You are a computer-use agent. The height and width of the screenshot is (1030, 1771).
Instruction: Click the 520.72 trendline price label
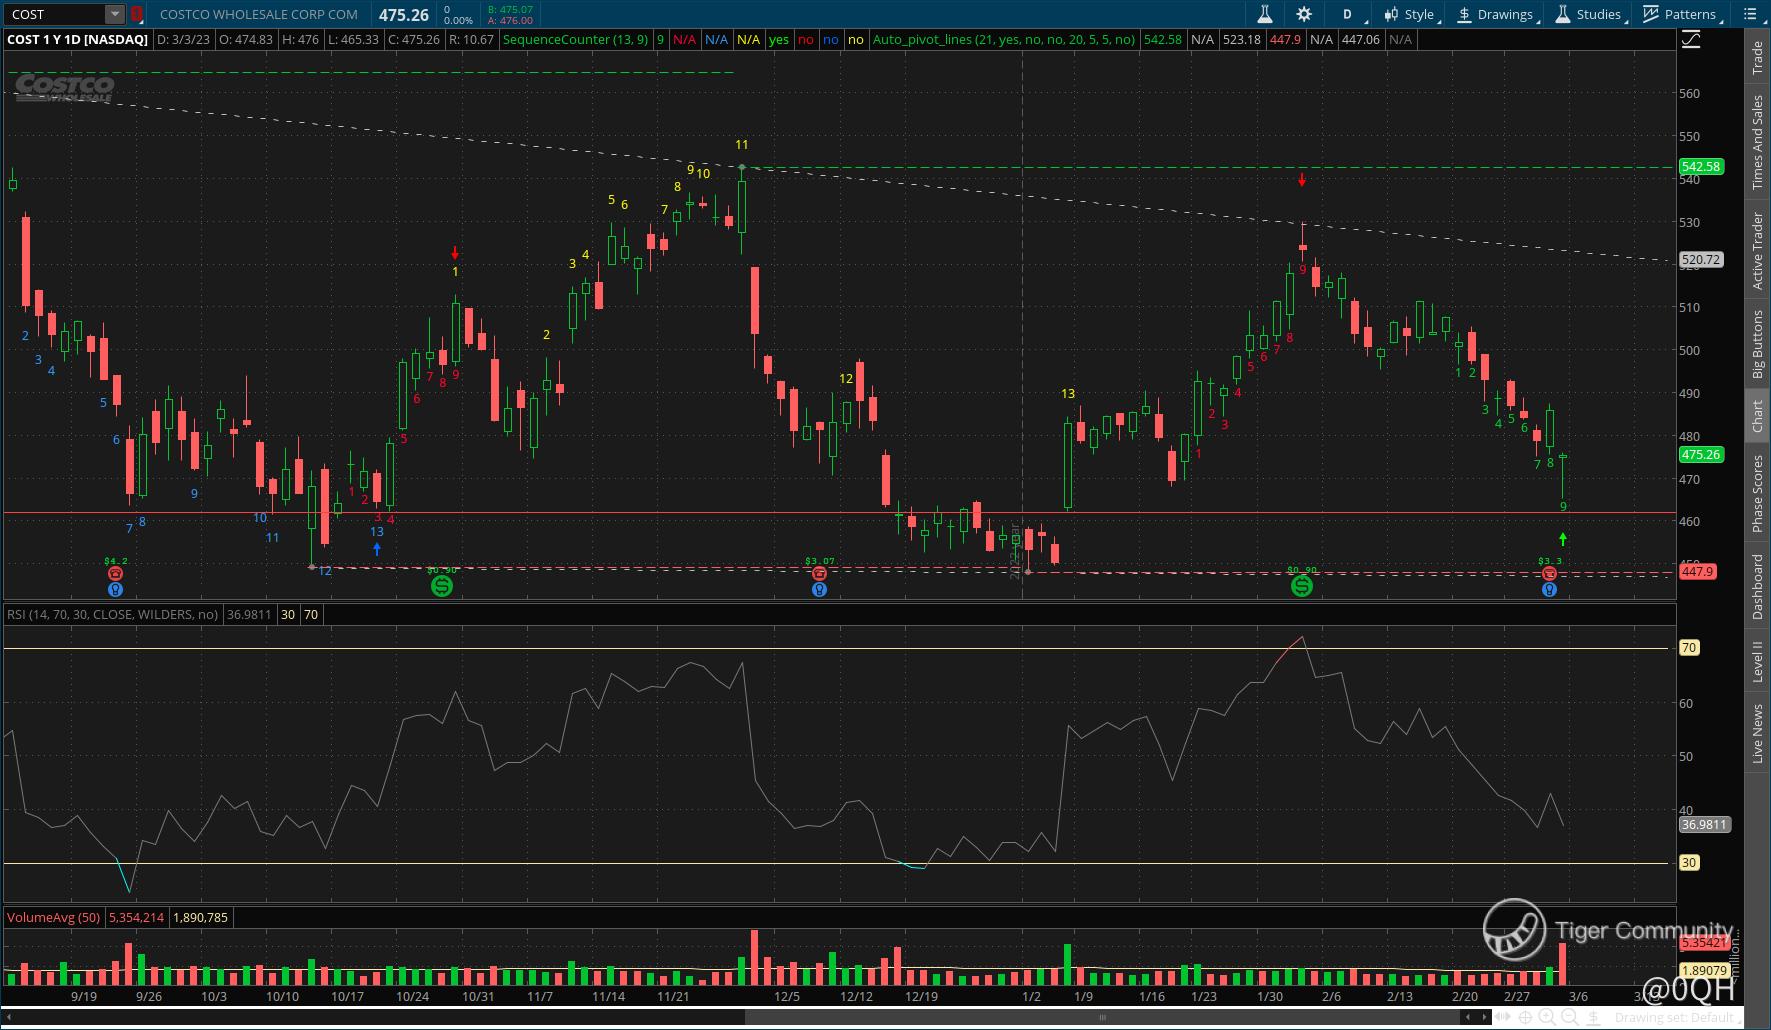pyautogui.click(x=1701, y=260)
